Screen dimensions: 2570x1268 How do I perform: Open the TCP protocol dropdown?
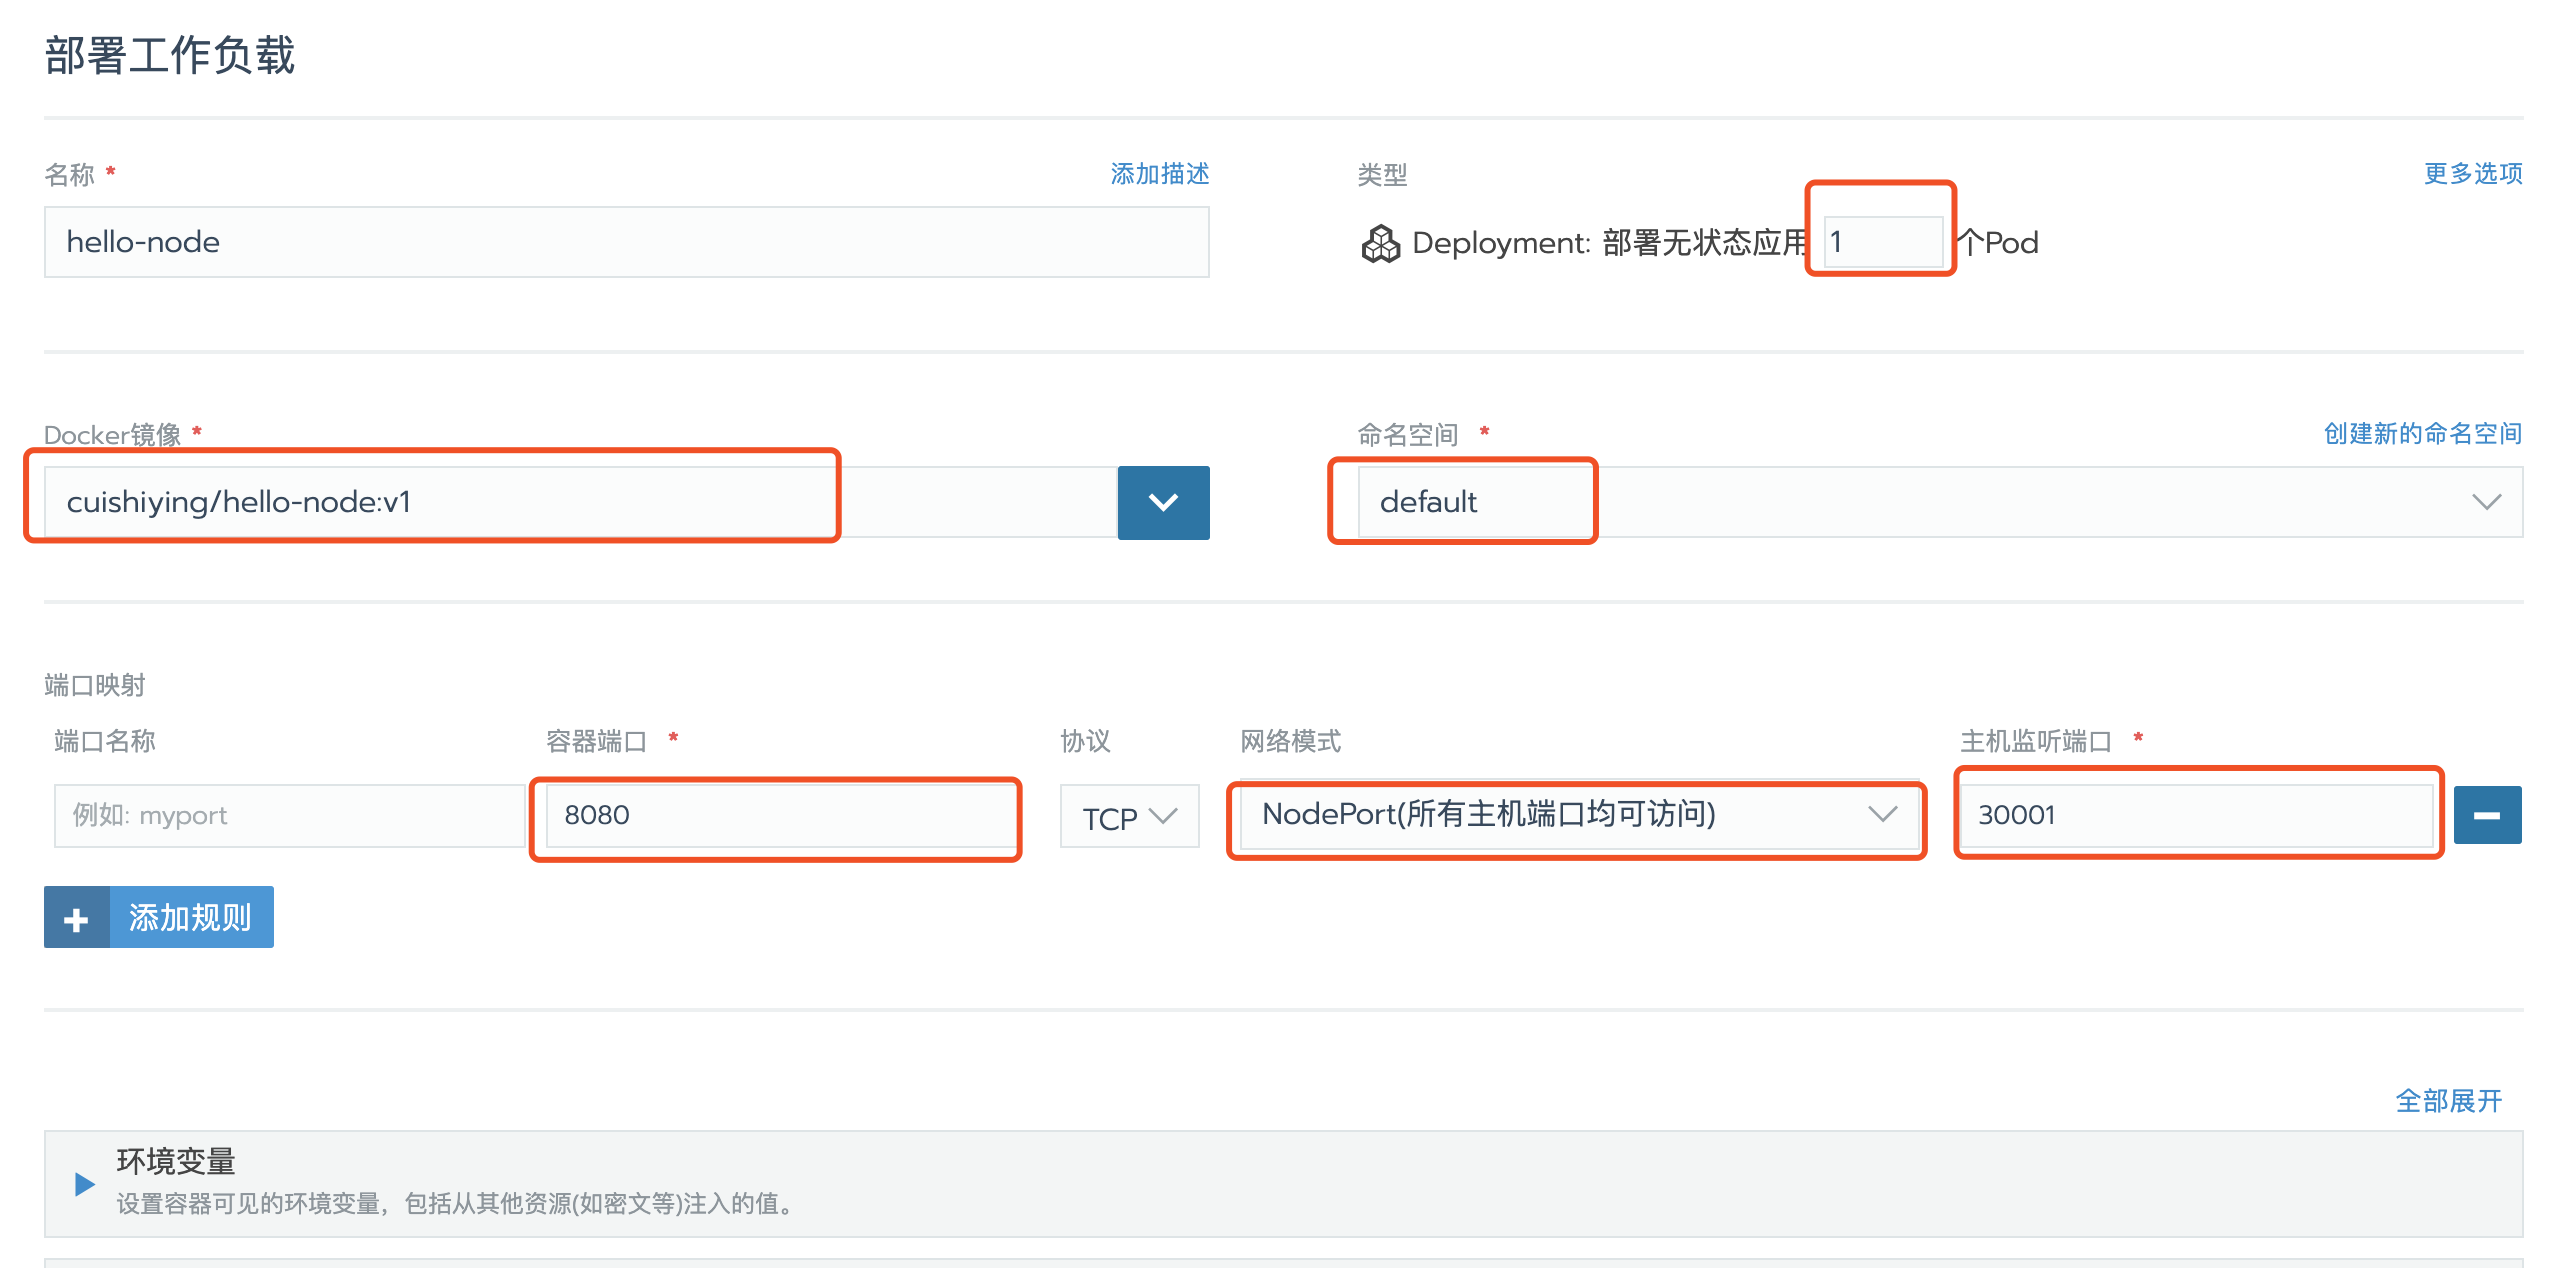click(1128, 817)
